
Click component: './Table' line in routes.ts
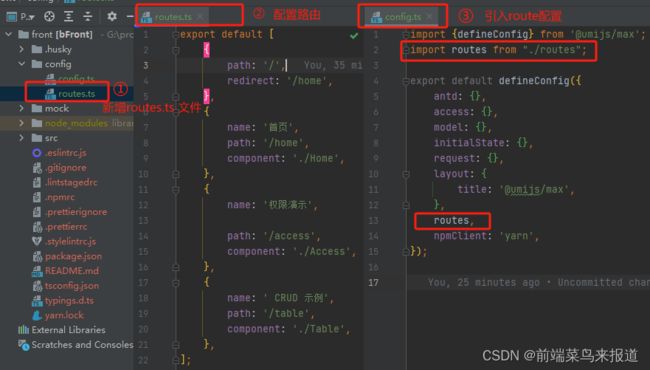(x=289, y=329)
